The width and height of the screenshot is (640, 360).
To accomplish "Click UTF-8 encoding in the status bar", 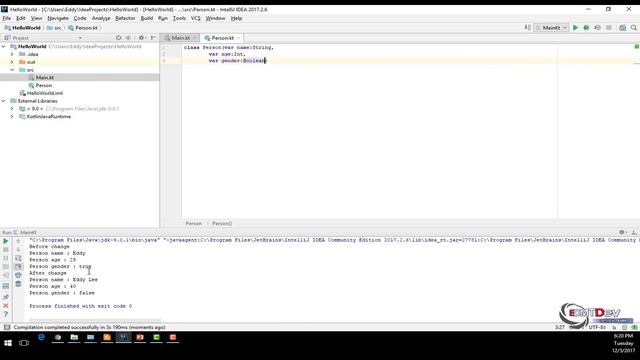I will [x=598, y=327].
